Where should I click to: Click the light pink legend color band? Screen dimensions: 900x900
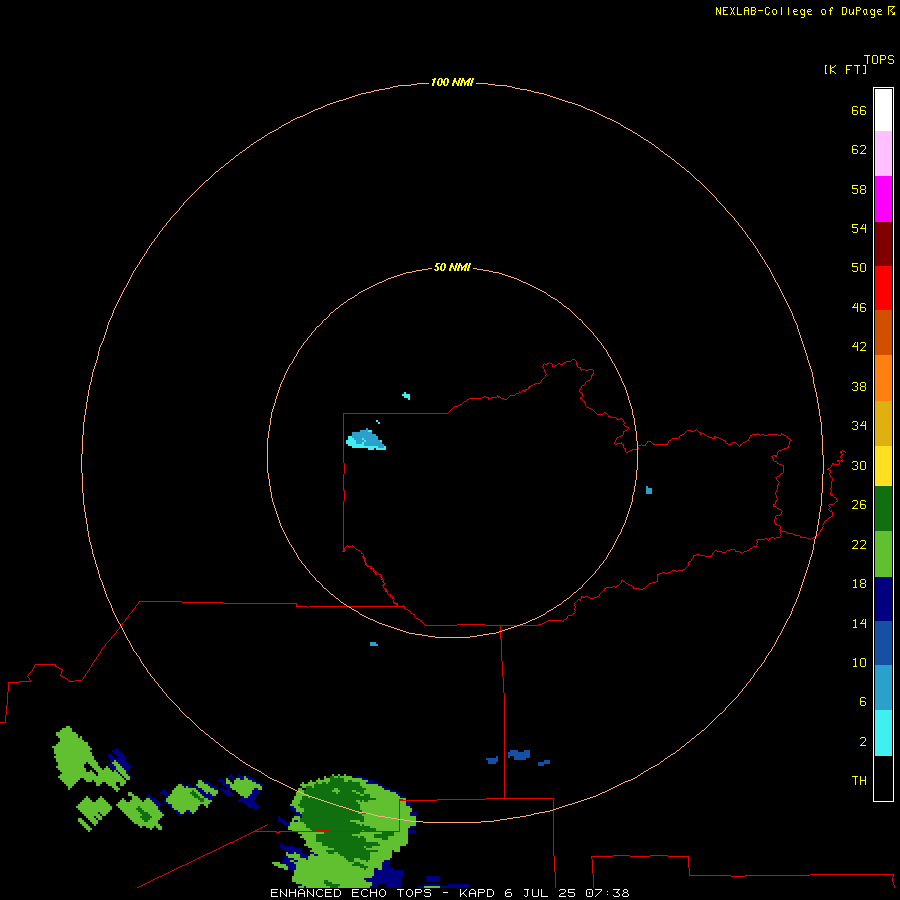(x=883, y=153)
